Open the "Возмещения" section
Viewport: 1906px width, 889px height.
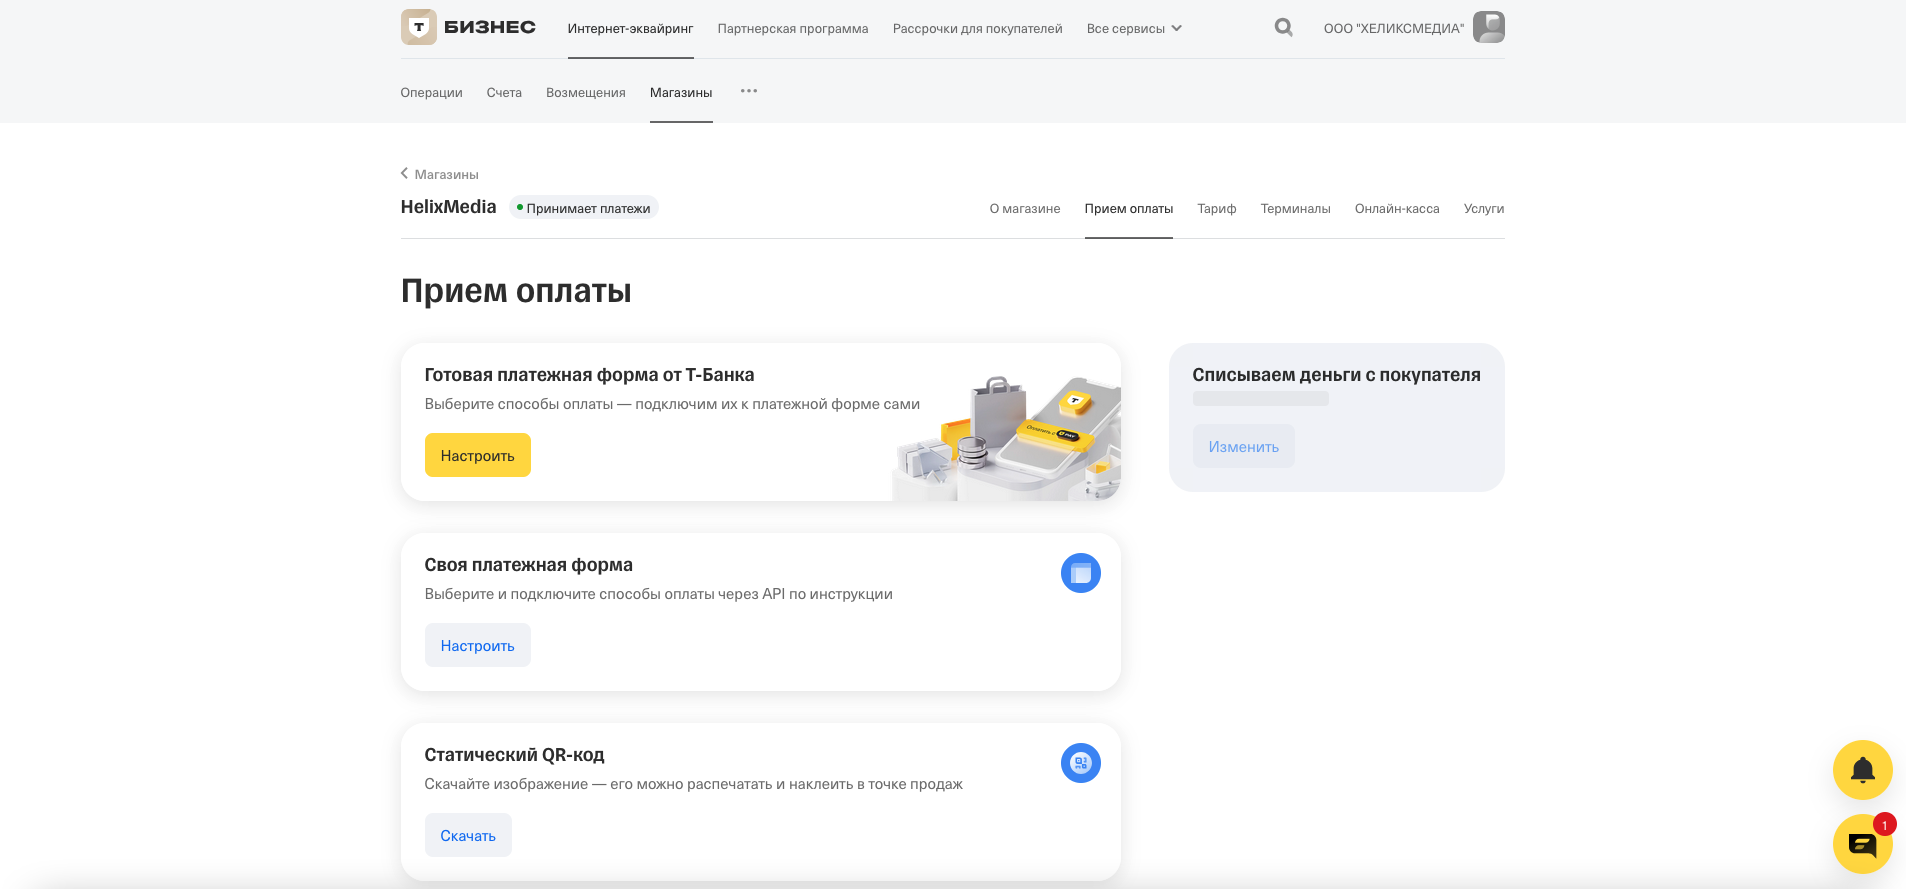(x=585, y=93)
